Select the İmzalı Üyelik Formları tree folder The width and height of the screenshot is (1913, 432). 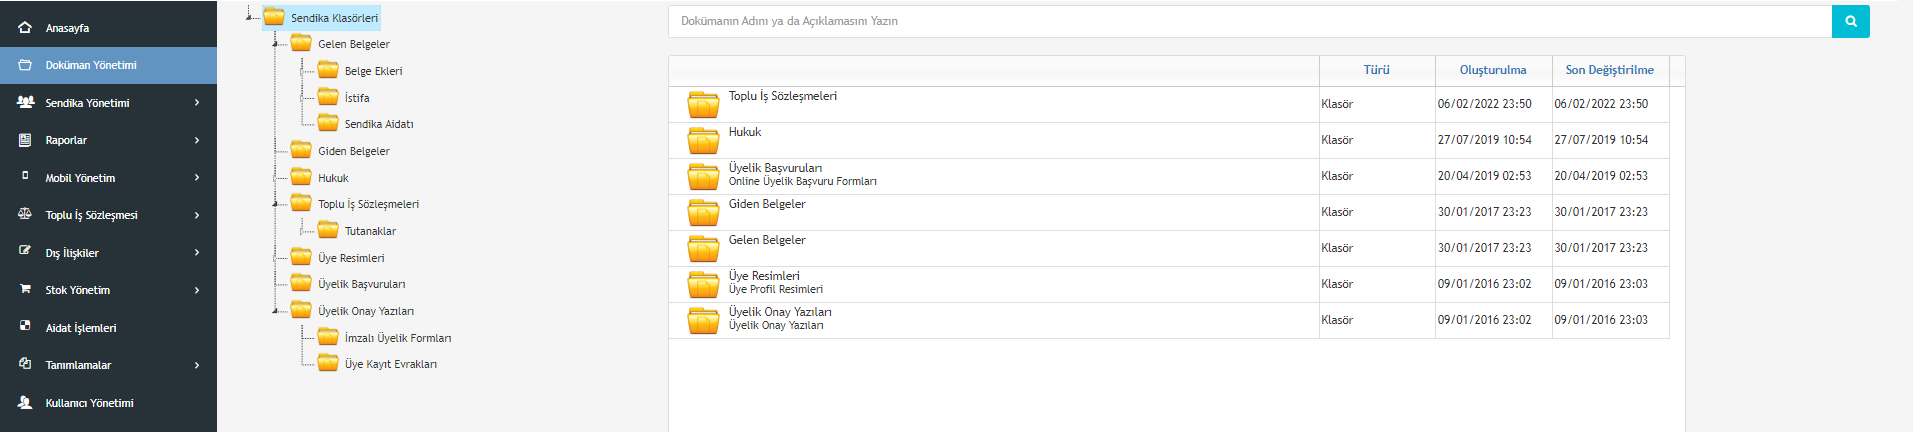(397, 338)
